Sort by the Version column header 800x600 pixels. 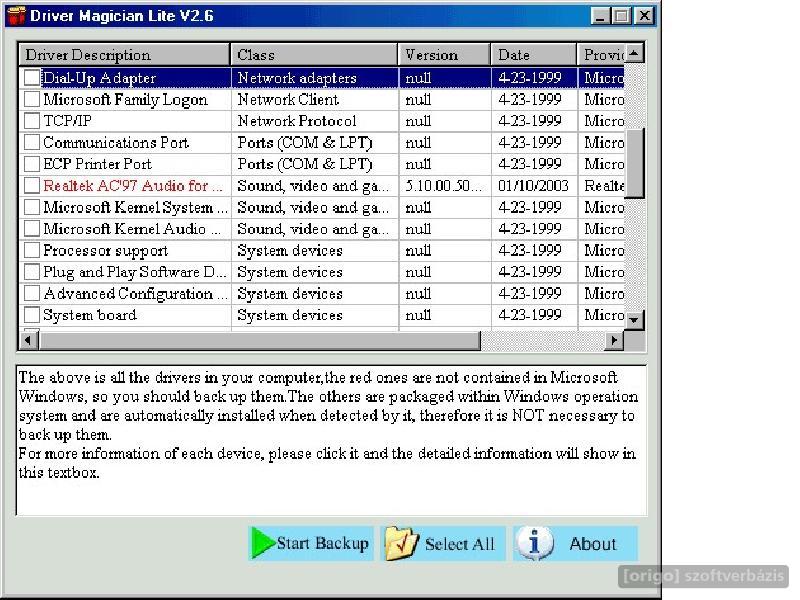pos(444,55)
